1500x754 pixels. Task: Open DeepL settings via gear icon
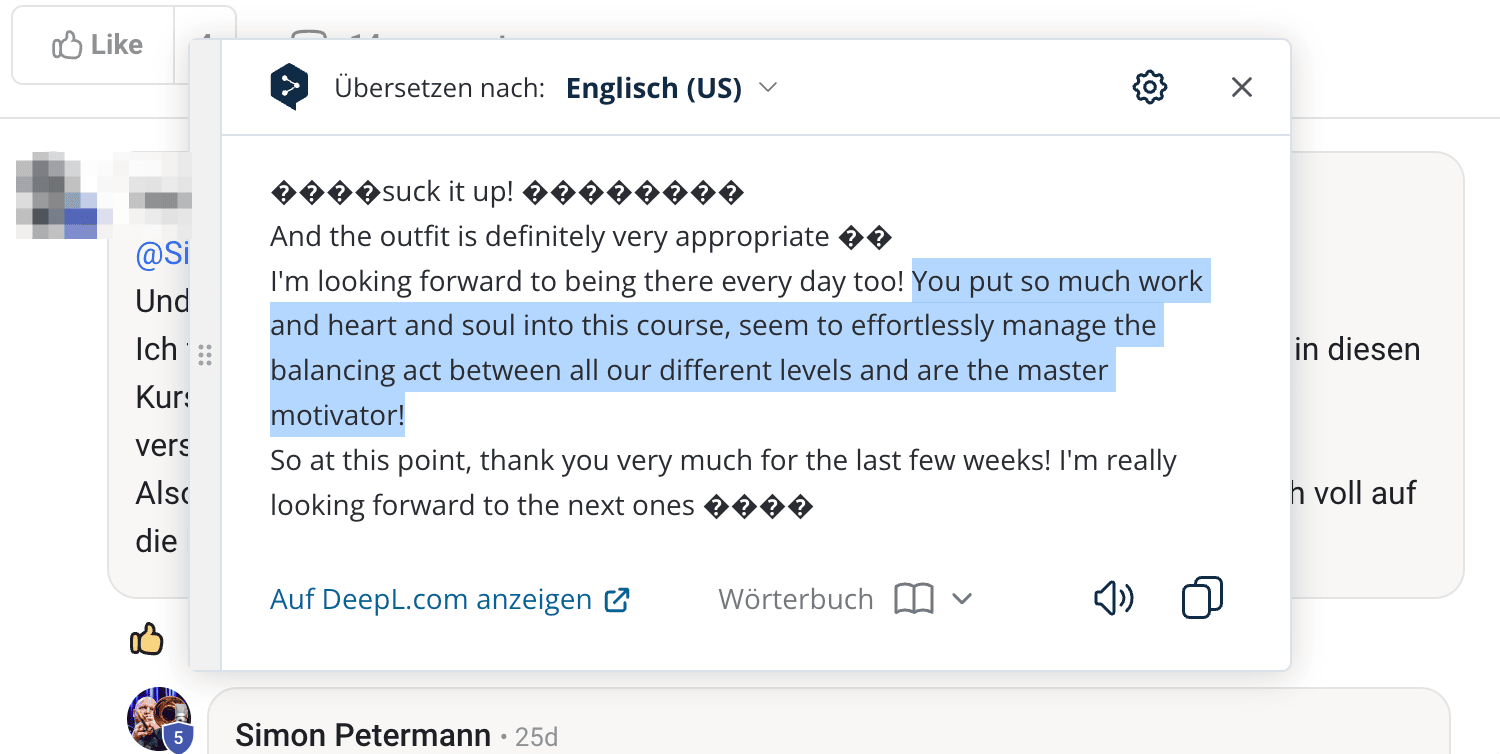click(x=1150, y=87)
